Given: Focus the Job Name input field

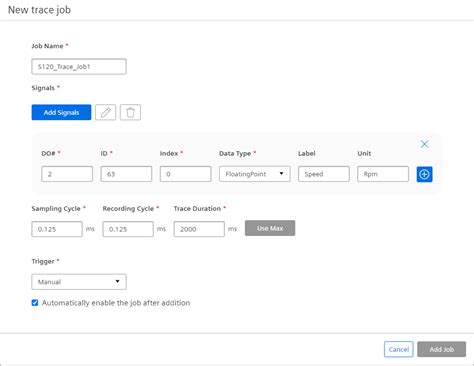Looking at the screenshot, I should pos(79,67).
